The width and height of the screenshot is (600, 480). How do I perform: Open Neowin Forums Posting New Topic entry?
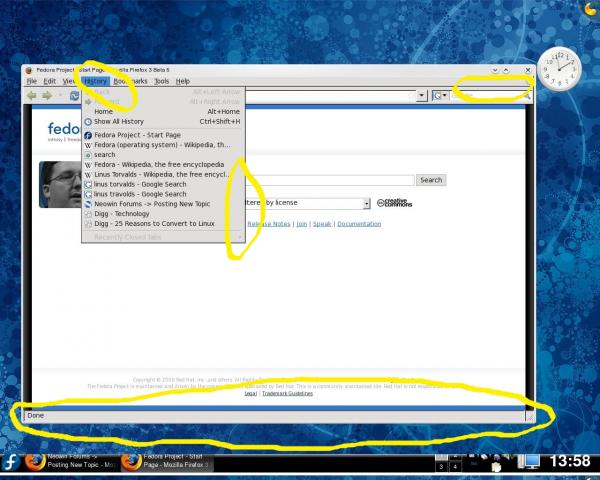point(163,204)
